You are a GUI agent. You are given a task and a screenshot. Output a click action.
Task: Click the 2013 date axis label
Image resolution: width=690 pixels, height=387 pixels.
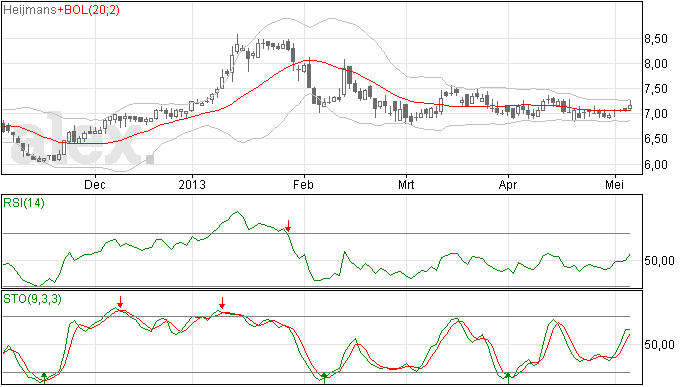point(192,184)
